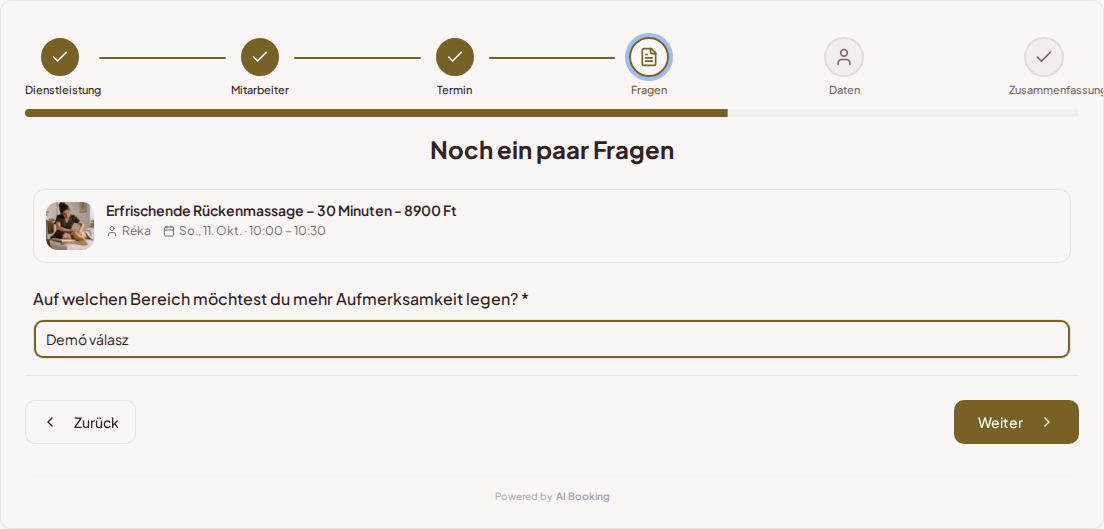Click the person icon beside Réka
This screenshot has height=529, width=1104.
pyautogui.click(x=112, y=231)
